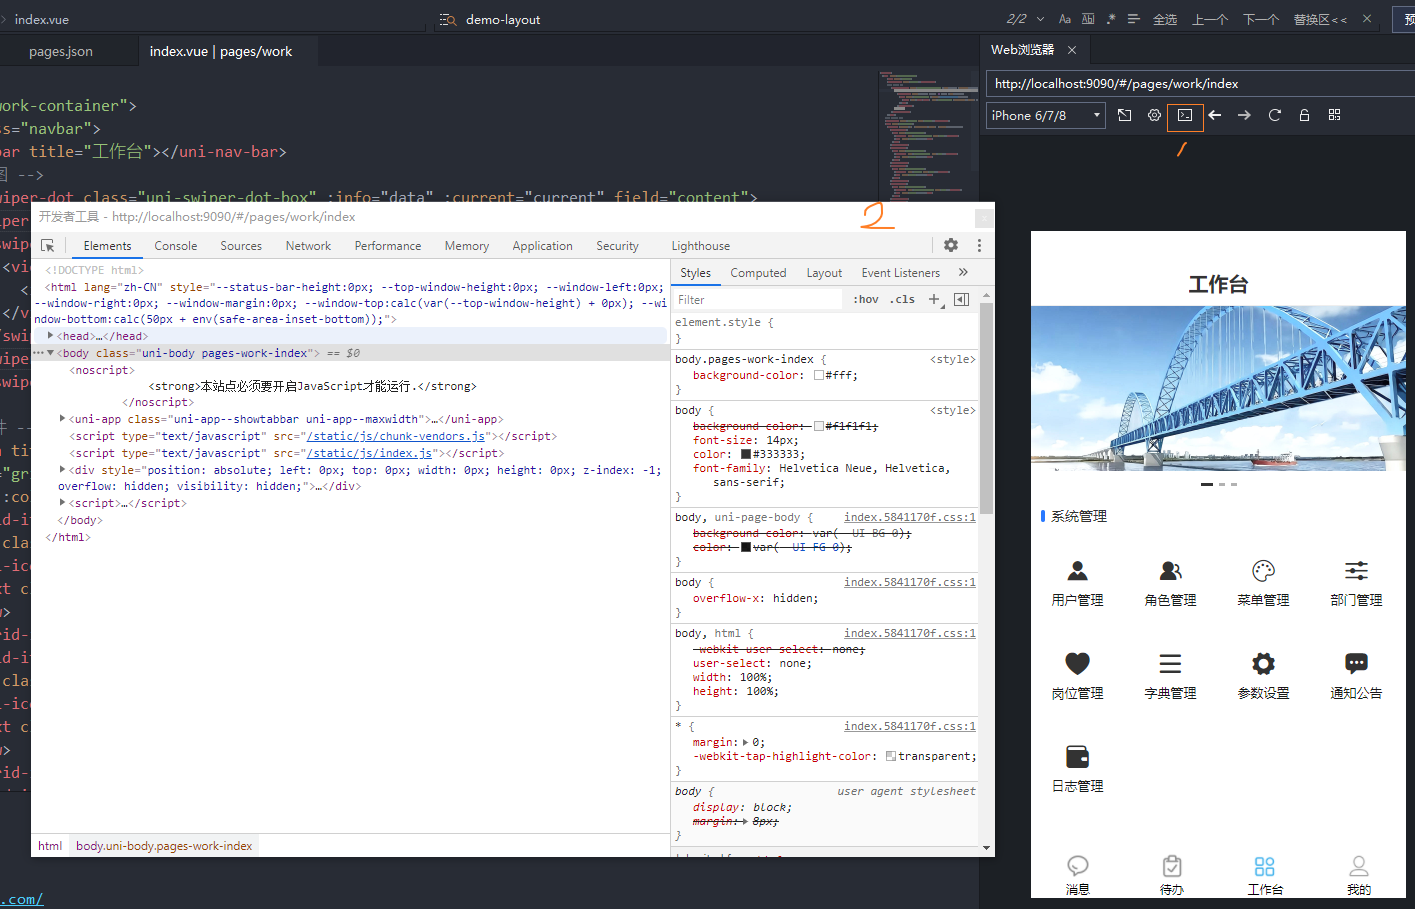Image resolution: width=1415 pixels, height=909 pixels.
Task: Expand the margin shorthand triangle in * rule
Action: [745, 742]
